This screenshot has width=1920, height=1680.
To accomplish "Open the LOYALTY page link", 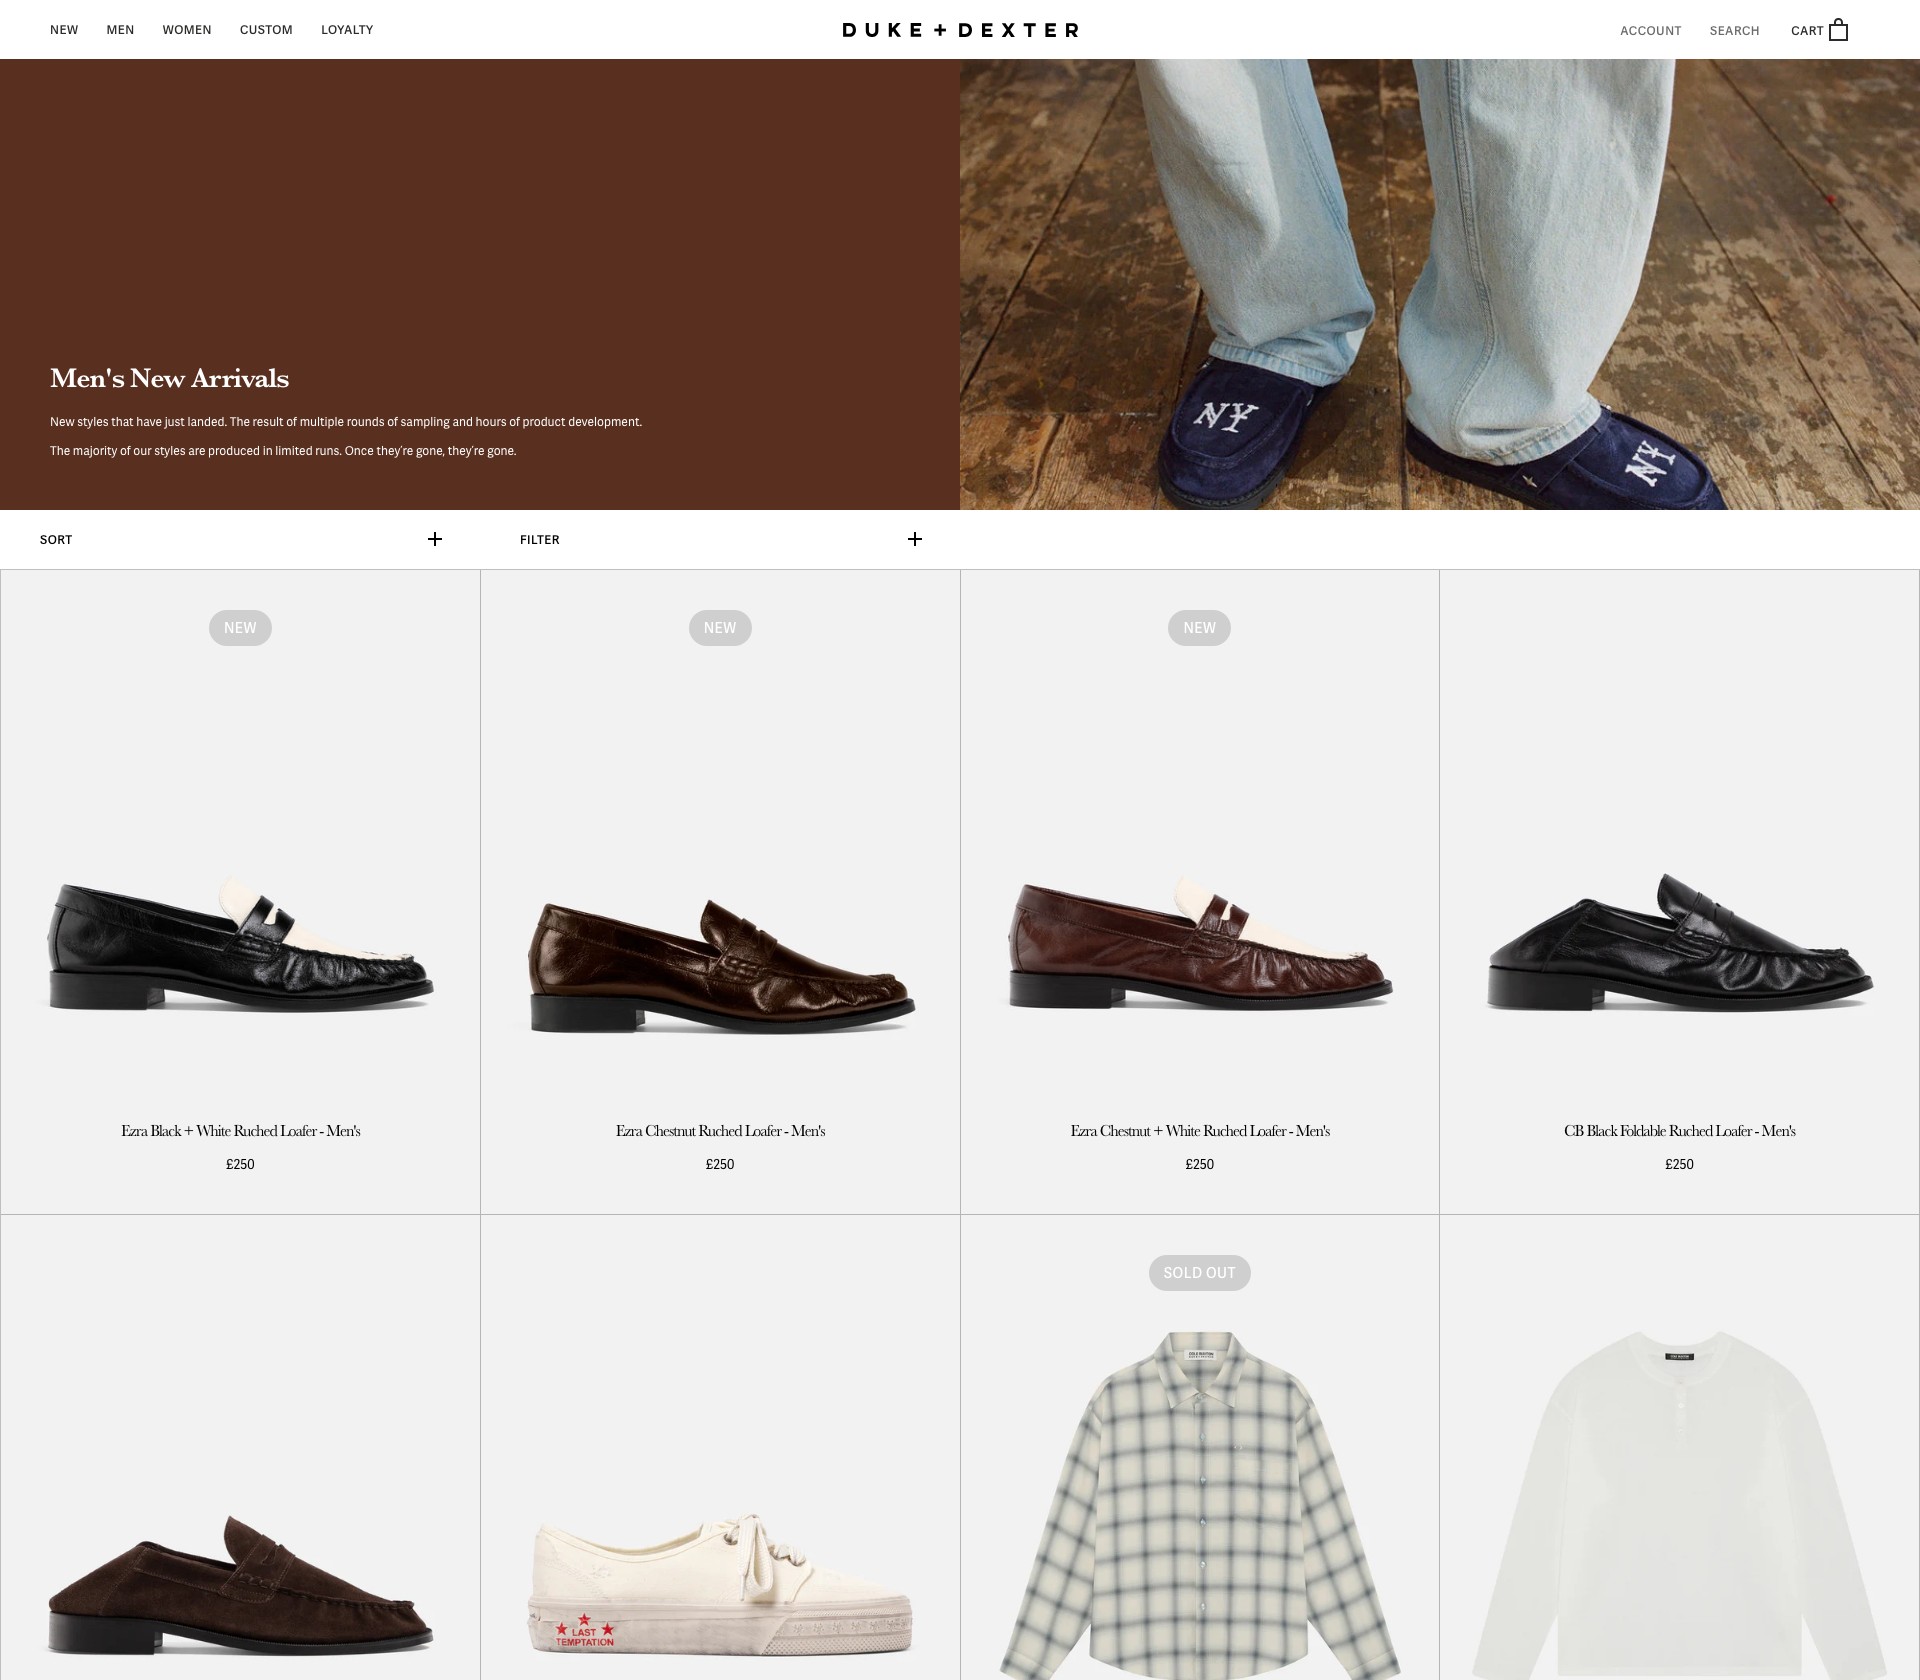I will coord(347,30).
